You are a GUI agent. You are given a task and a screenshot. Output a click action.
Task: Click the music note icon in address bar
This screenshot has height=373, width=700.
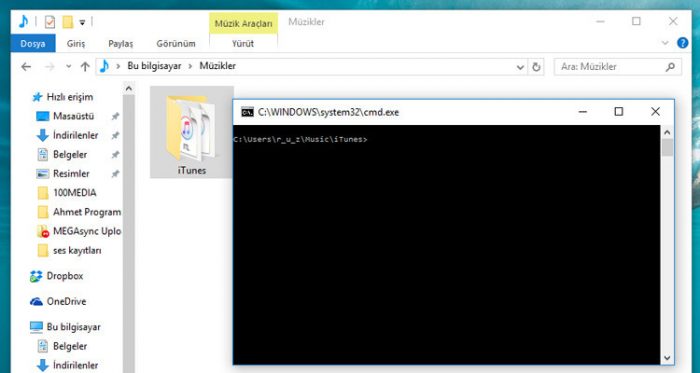point(104,66)
